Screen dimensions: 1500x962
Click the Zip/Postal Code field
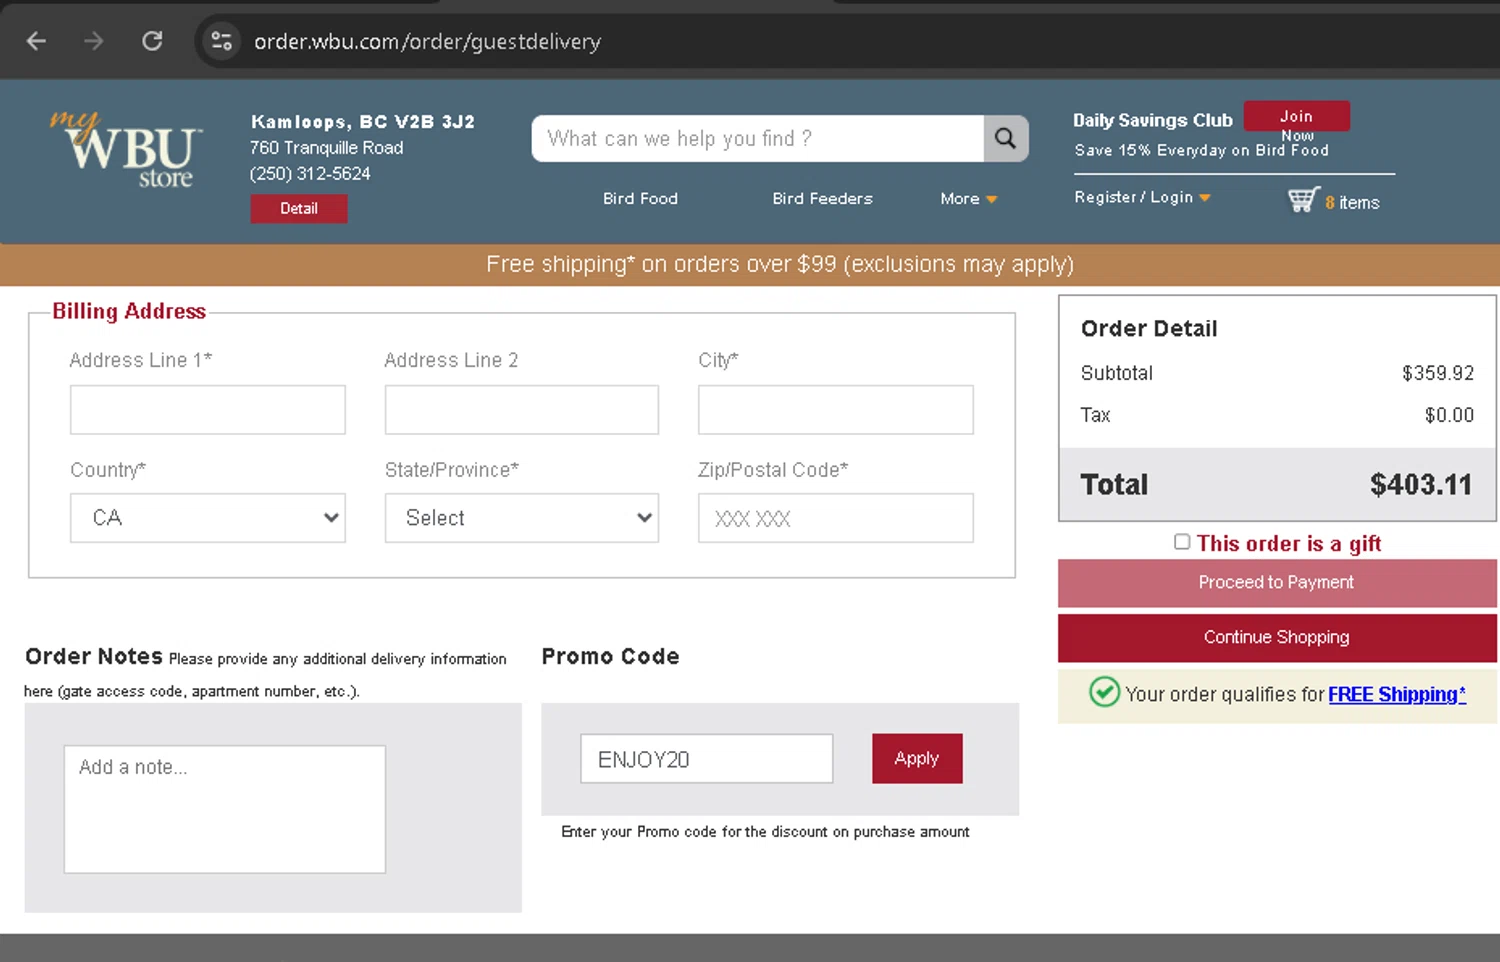click(x=836, y=518)
